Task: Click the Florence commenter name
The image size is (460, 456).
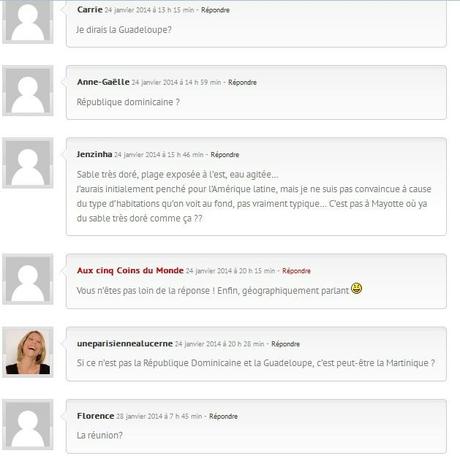Action: point(96,416)
